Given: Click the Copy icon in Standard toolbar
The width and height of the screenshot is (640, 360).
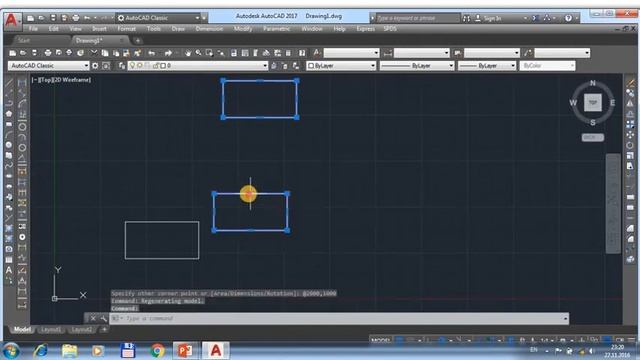Looking at the screenshot, I should (x=105, y=53).
